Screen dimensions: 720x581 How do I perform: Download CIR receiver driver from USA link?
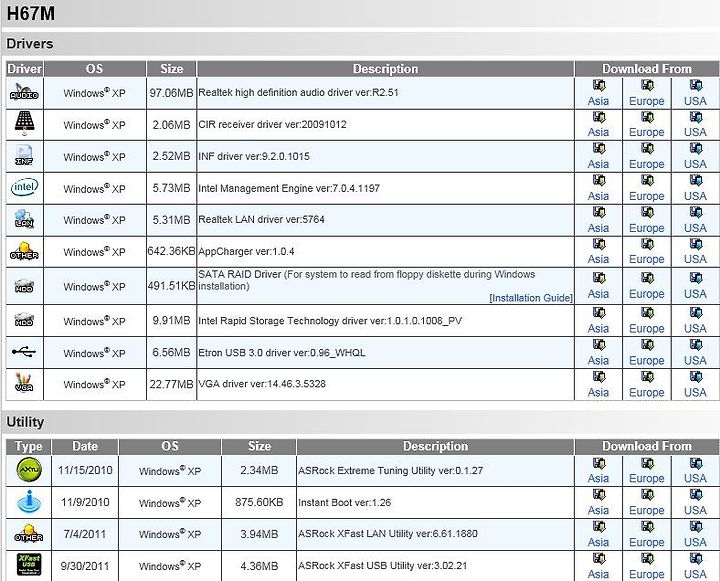pos(695,132)
